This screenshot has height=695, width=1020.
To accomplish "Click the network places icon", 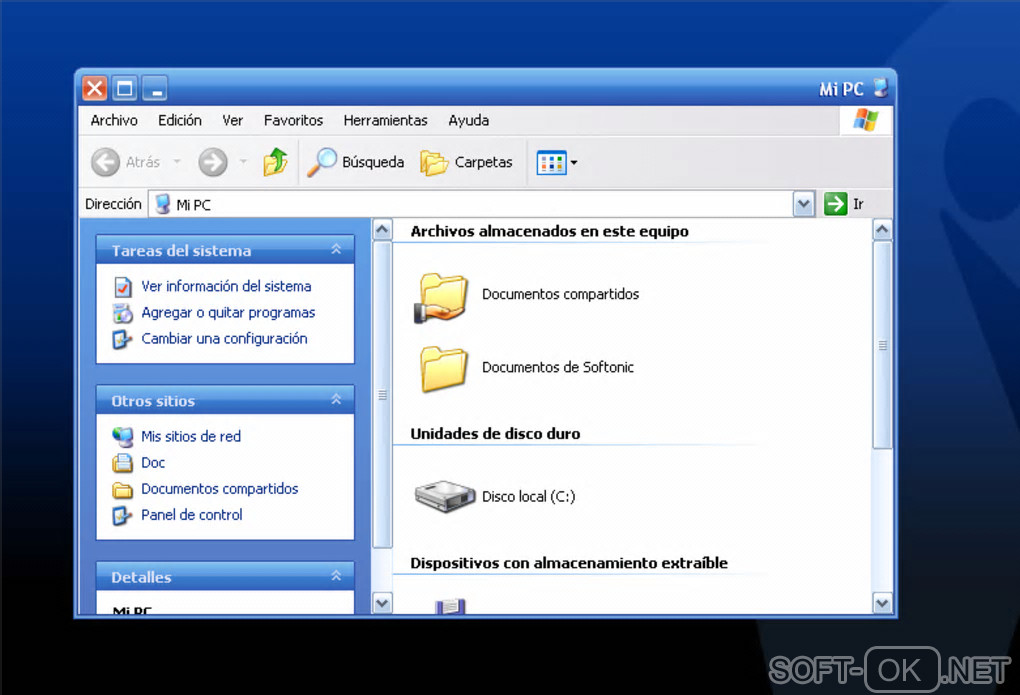I will [122, 437].
